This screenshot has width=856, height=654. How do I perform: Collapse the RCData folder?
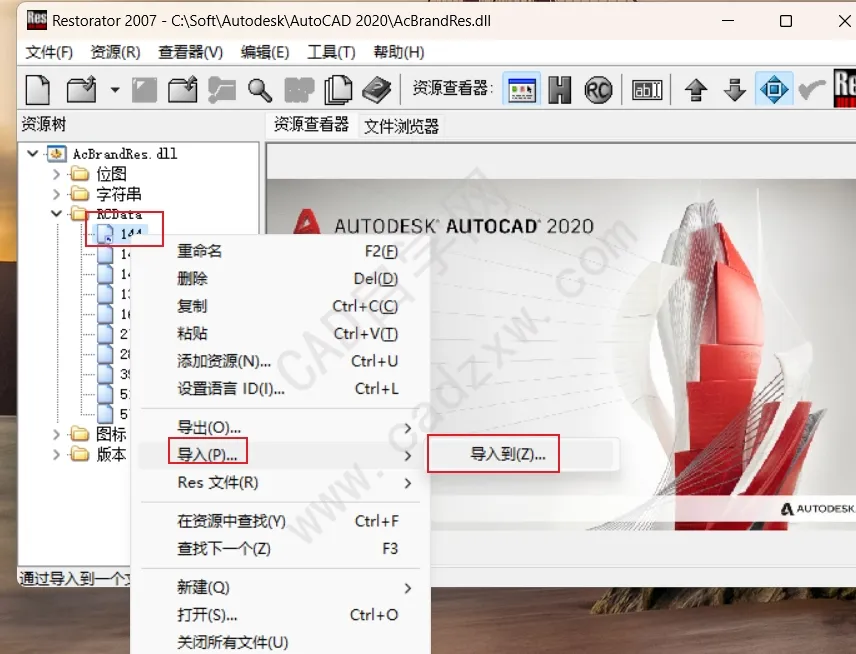click(x=56, y=213)
